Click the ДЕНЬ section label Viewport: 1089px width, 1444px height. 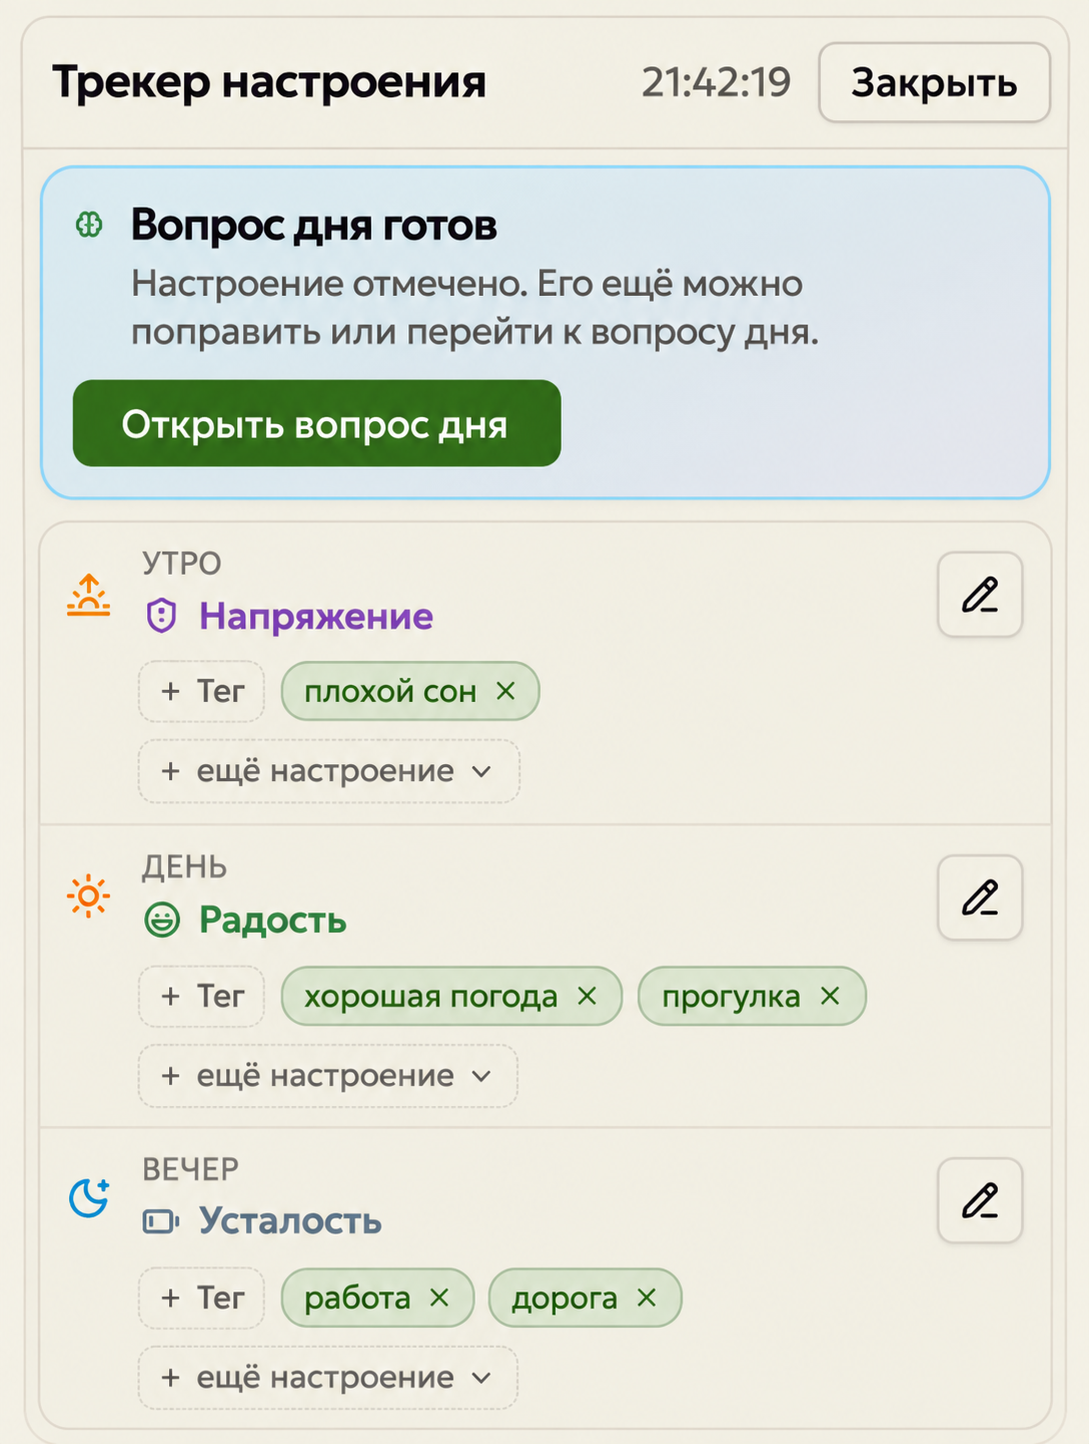[184, 867]
